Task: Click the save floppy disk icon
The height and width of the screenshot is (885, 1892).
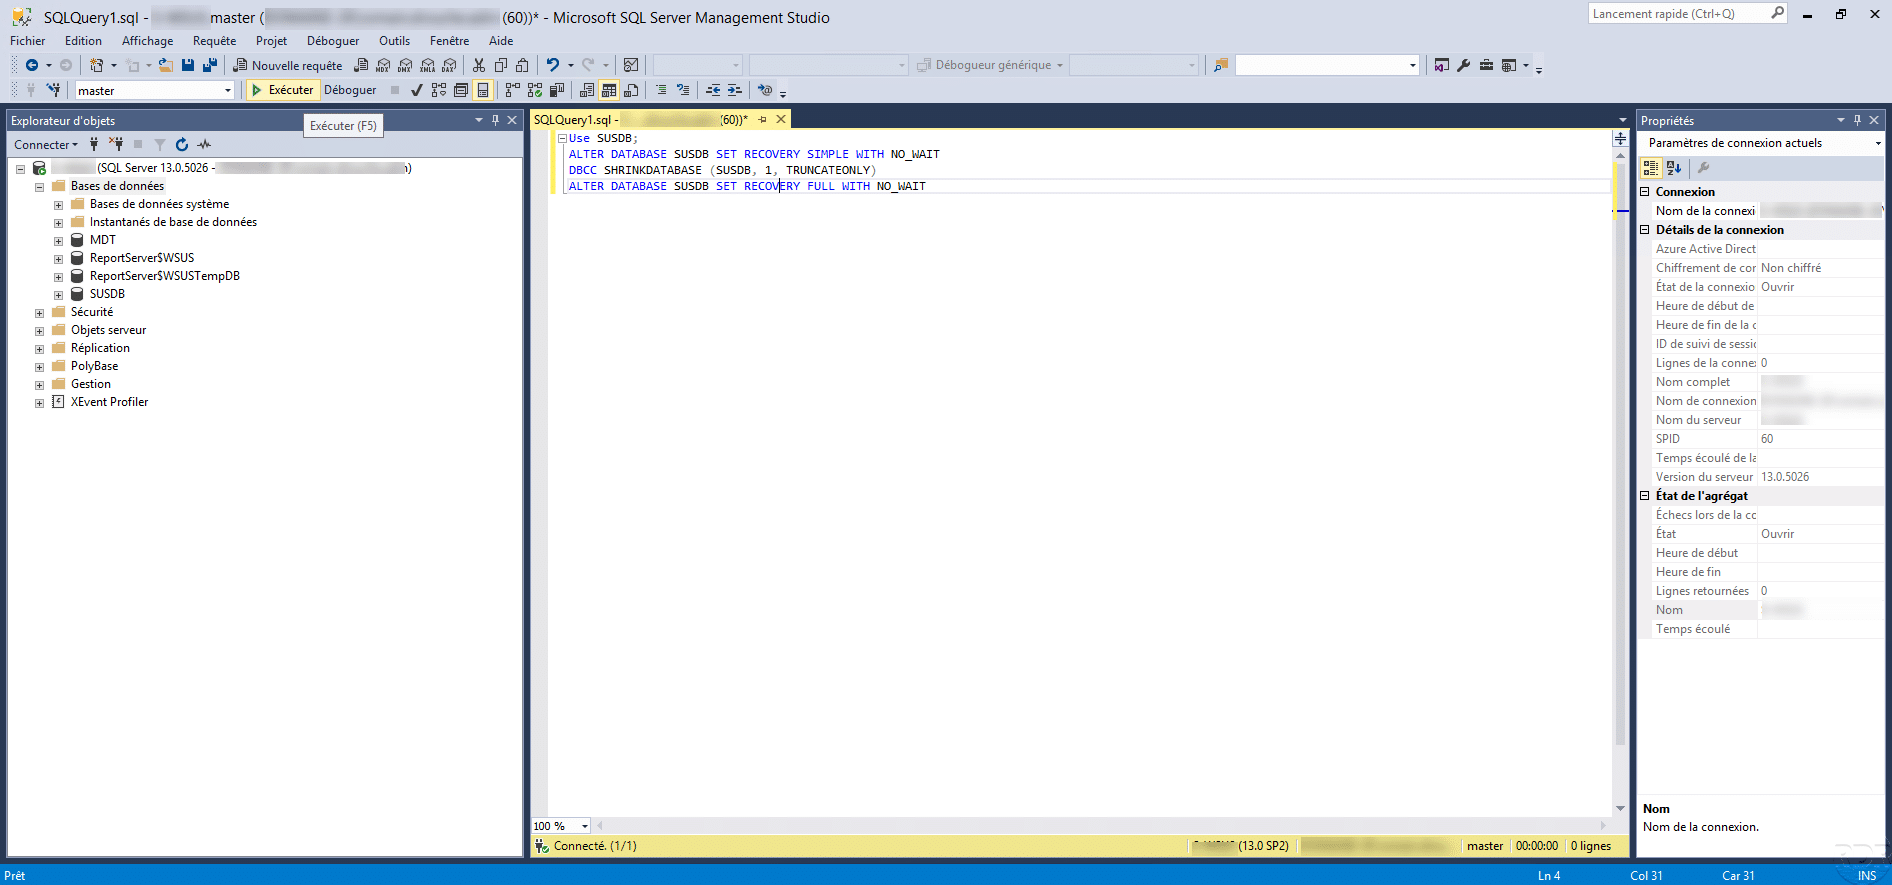Action: (188, 65)
